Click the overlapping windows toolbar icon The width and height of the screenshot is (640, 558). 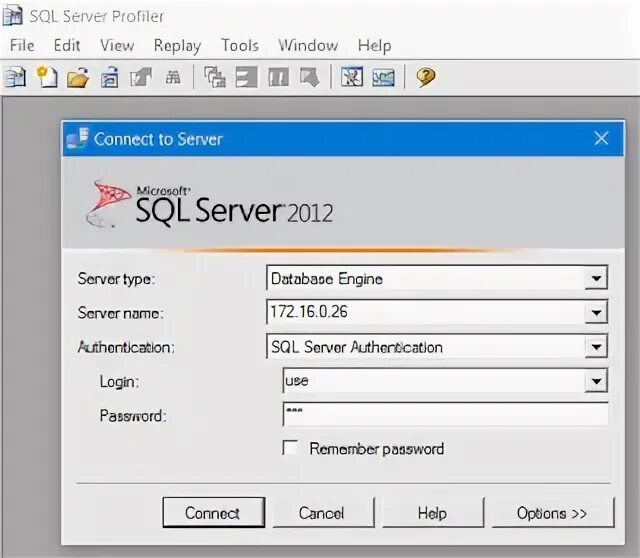215,77
